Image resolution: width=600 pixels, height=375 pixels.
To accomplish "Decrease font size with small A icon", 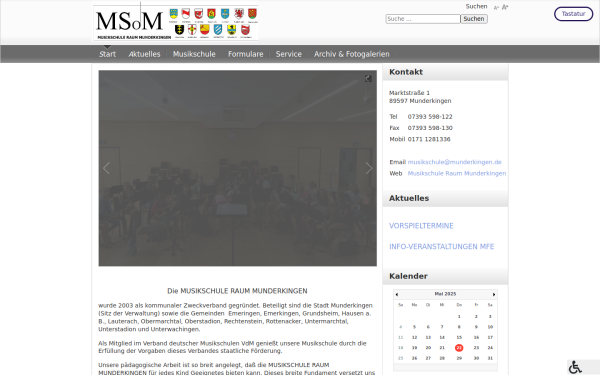I will point(496,8).
